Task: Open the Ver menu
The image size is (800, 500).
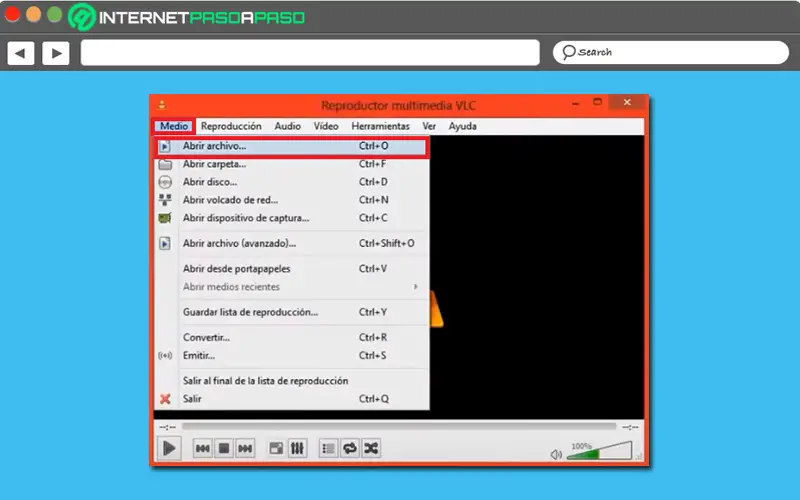Action: coord(429,126)
